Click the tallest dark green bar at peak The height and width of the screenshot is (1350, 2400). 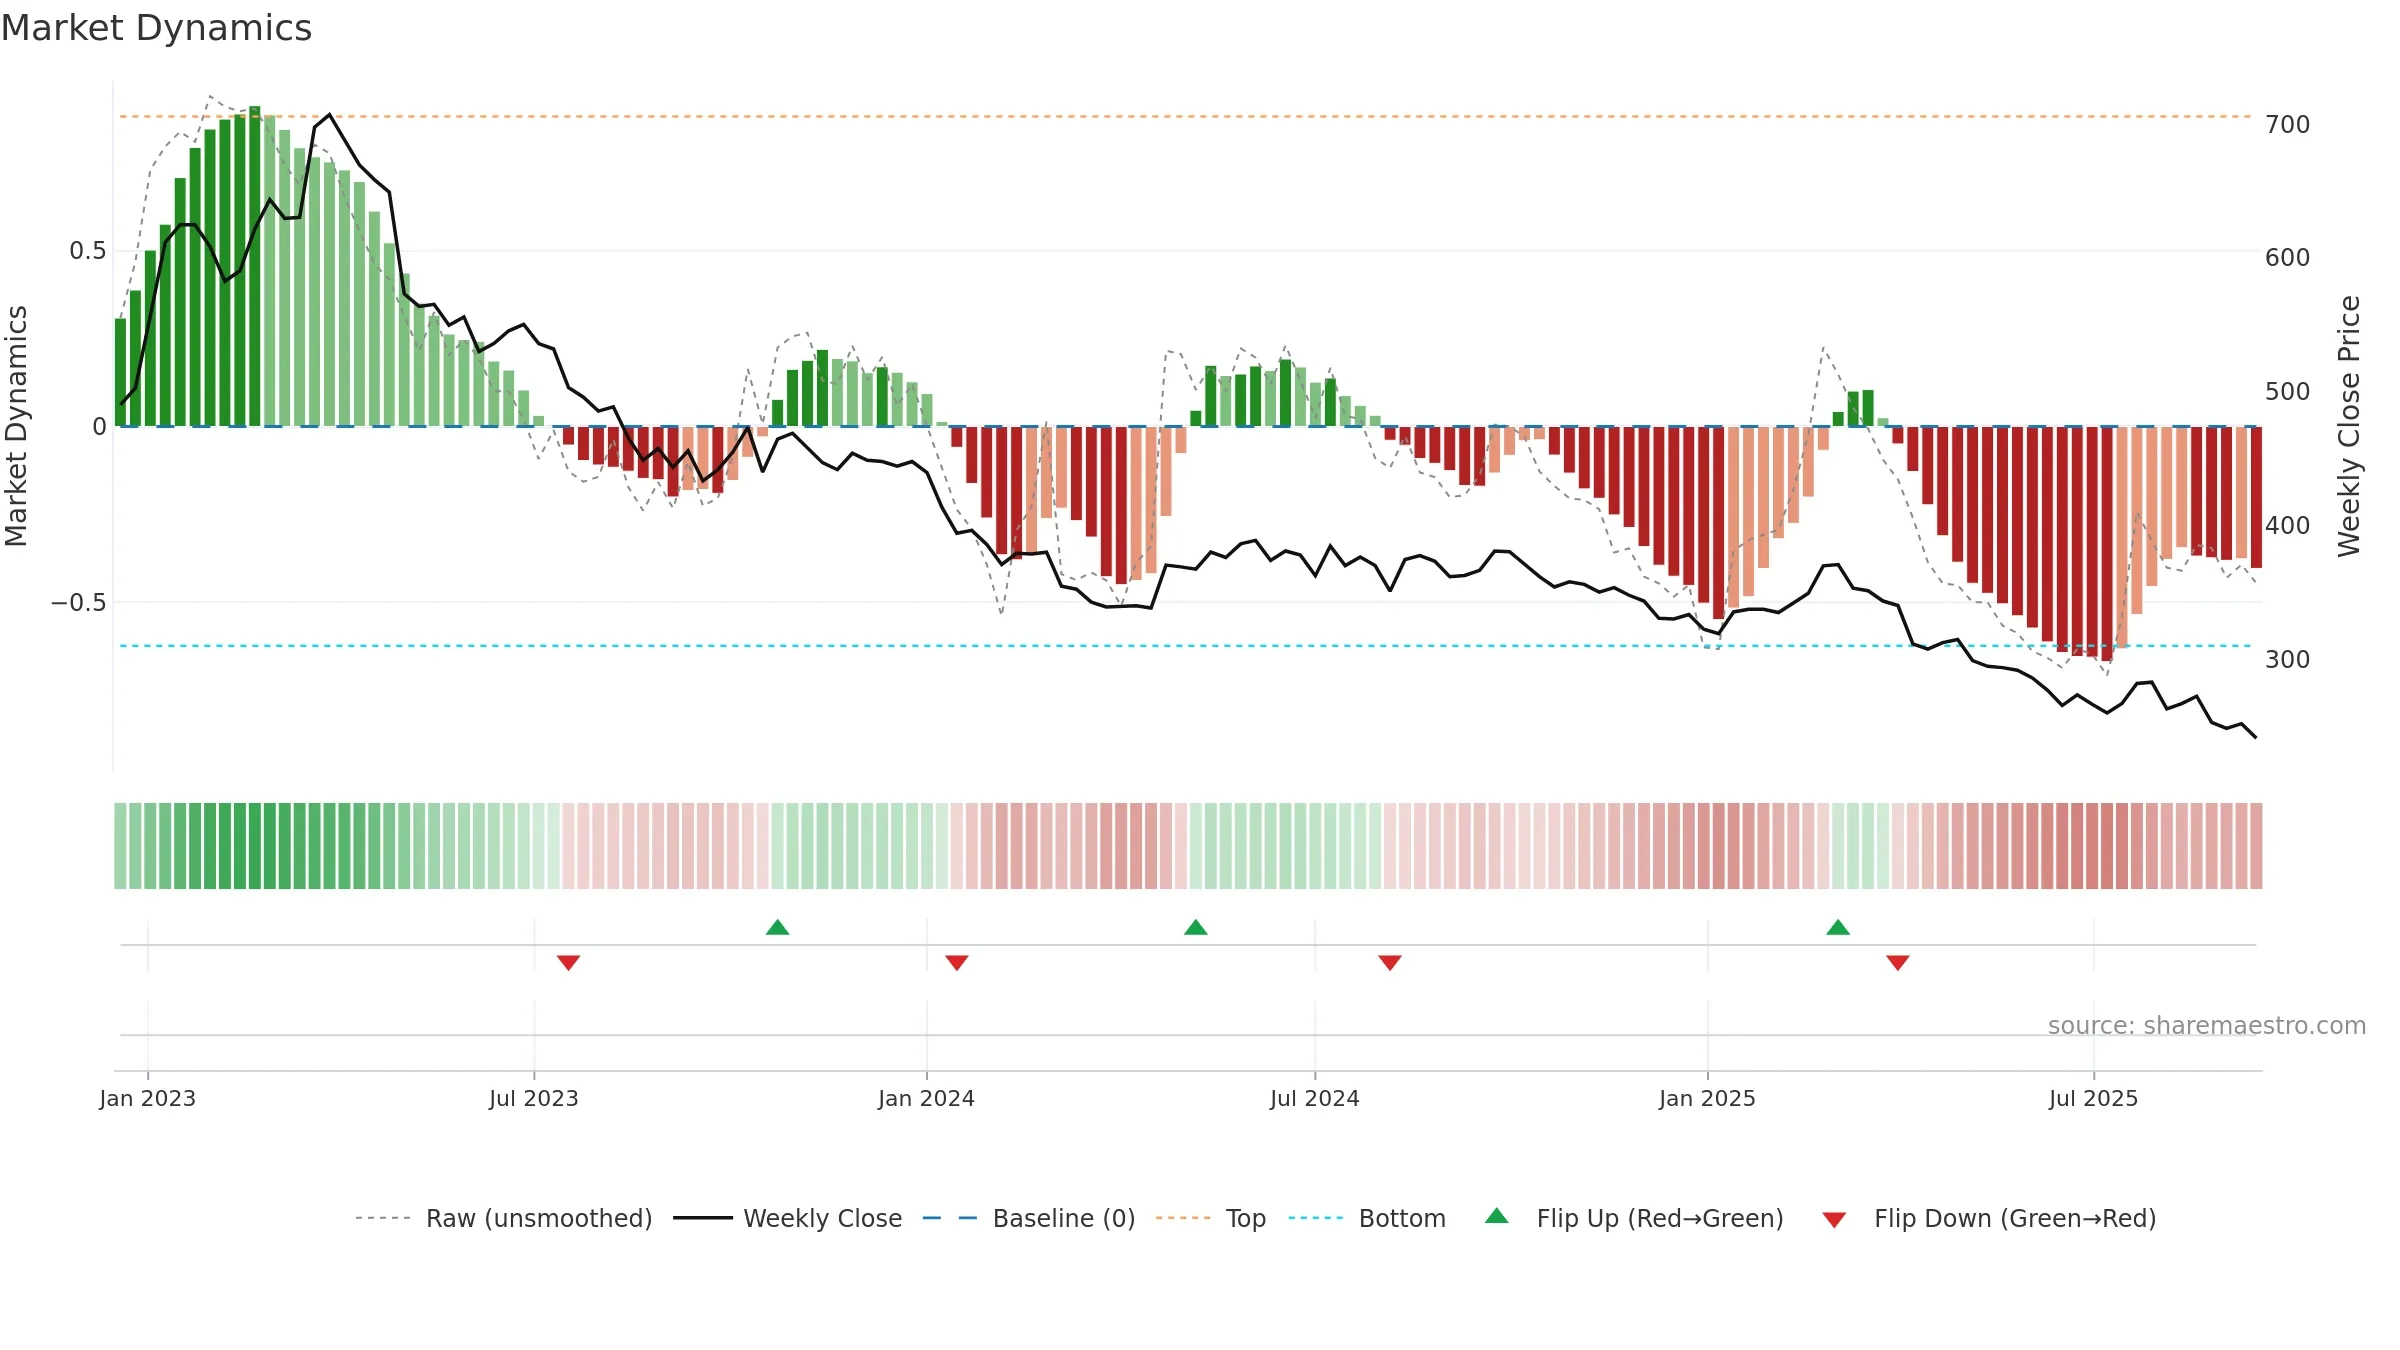tap(255, 266)
